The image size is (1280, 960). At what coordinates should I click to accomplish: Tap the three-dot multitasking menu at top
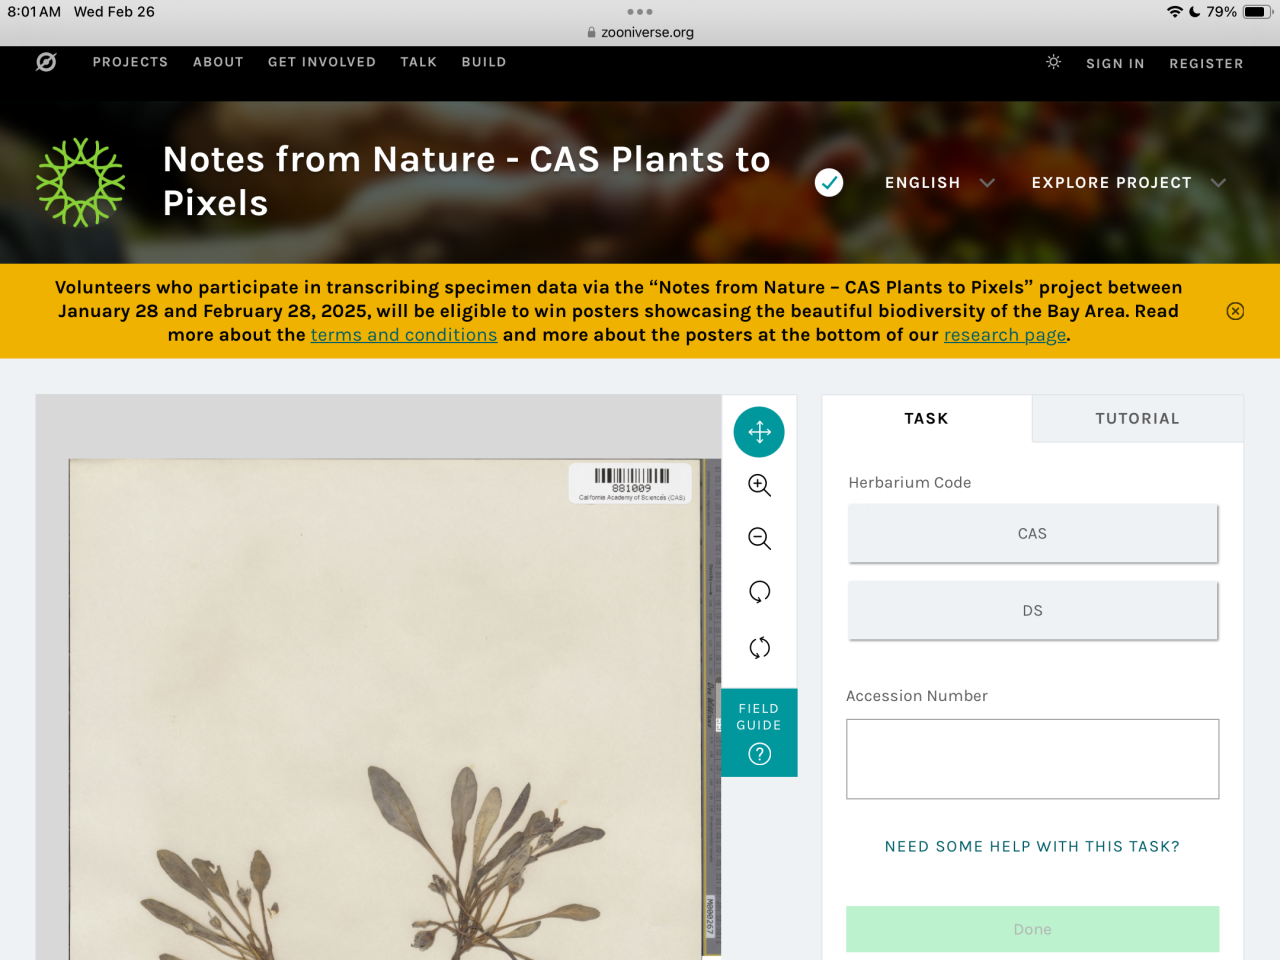pos(640,12)
